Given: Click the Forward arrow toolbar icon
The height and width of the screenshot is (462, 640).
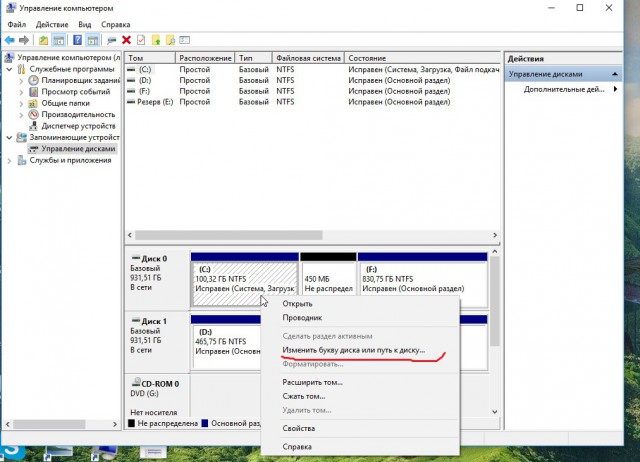Looking at the screenshot, I should pos(25,40).
